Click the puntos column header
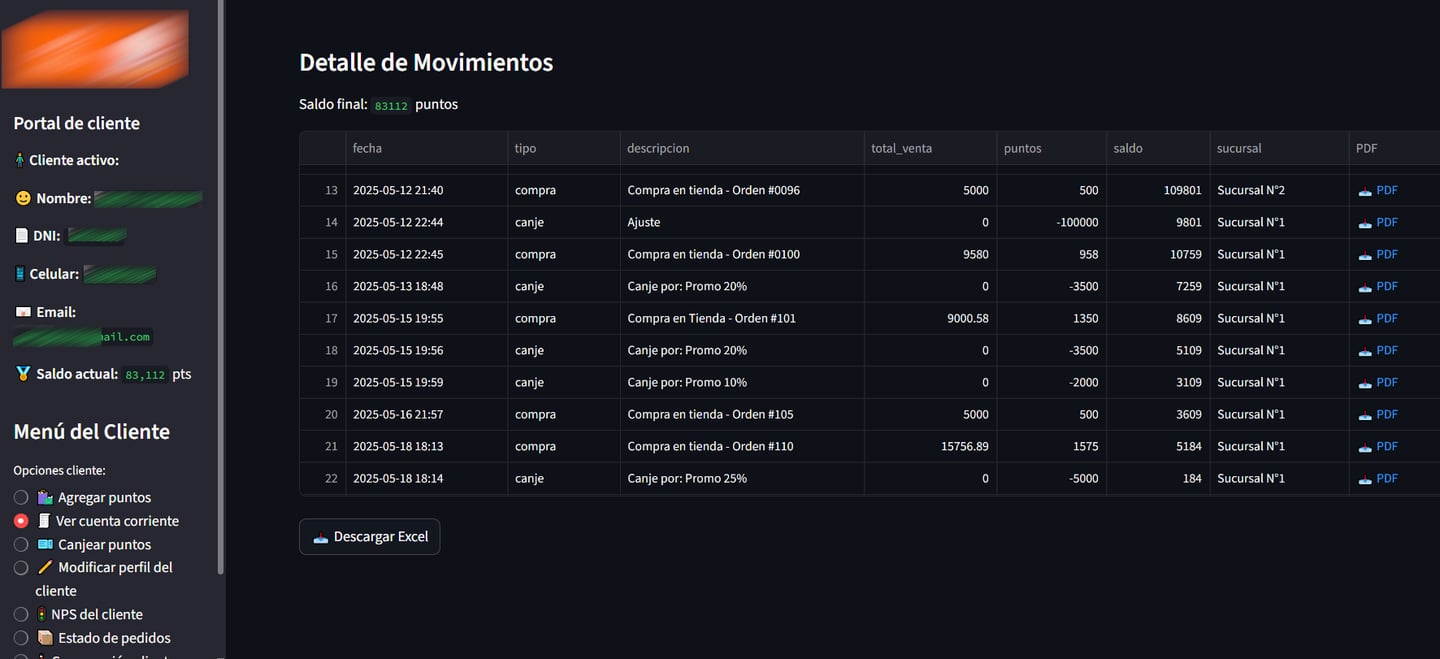Viewport: 1440px width, 659px height. coord(1022,148)
